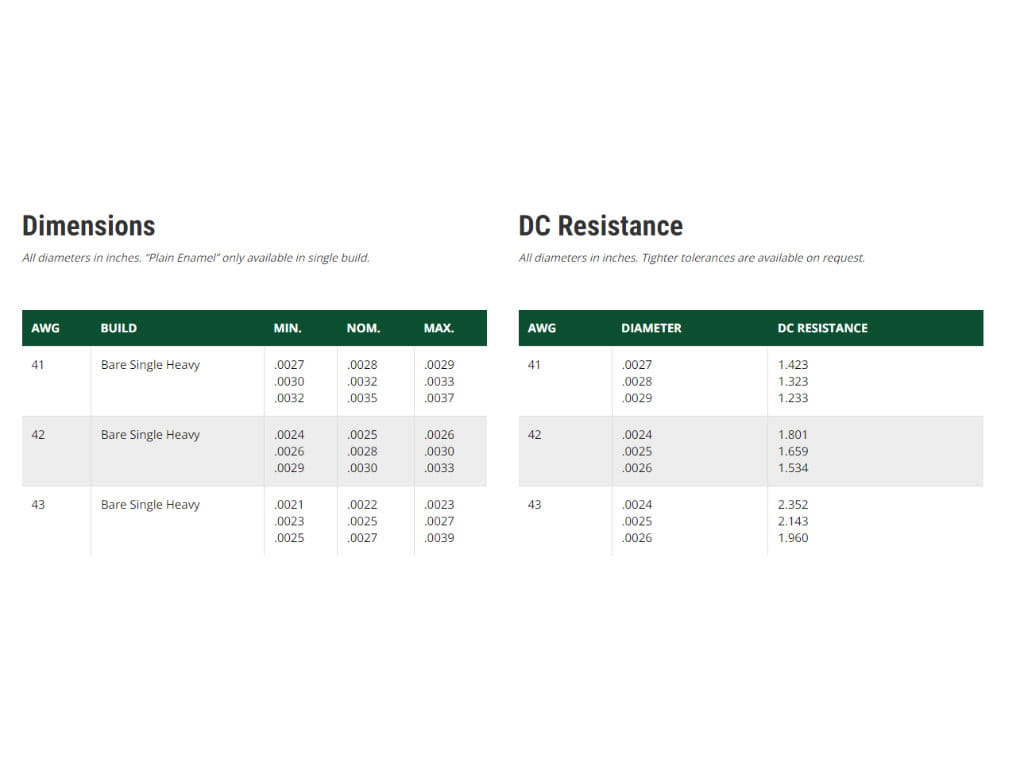Click AWG header in the DC Resistance table
This screenshot has height=768, width=1024.
click(541, 328)
